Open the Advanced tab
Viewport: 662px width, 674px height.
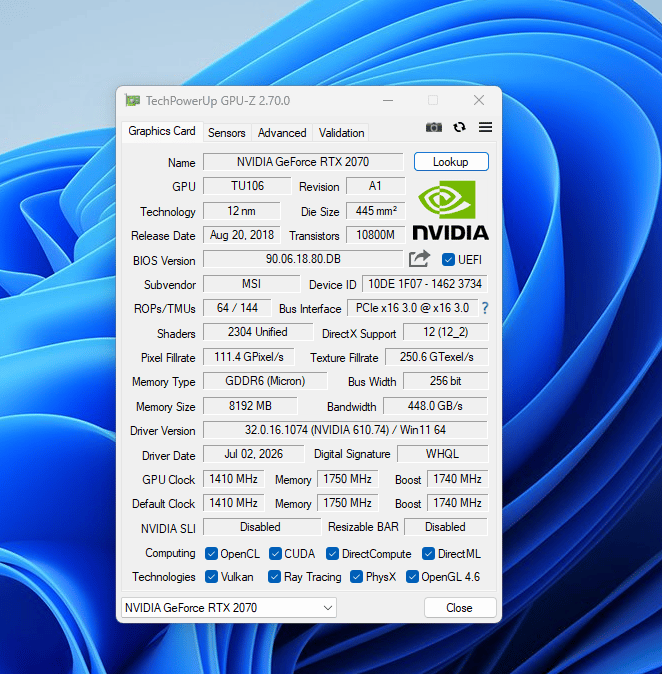(282, 133)
